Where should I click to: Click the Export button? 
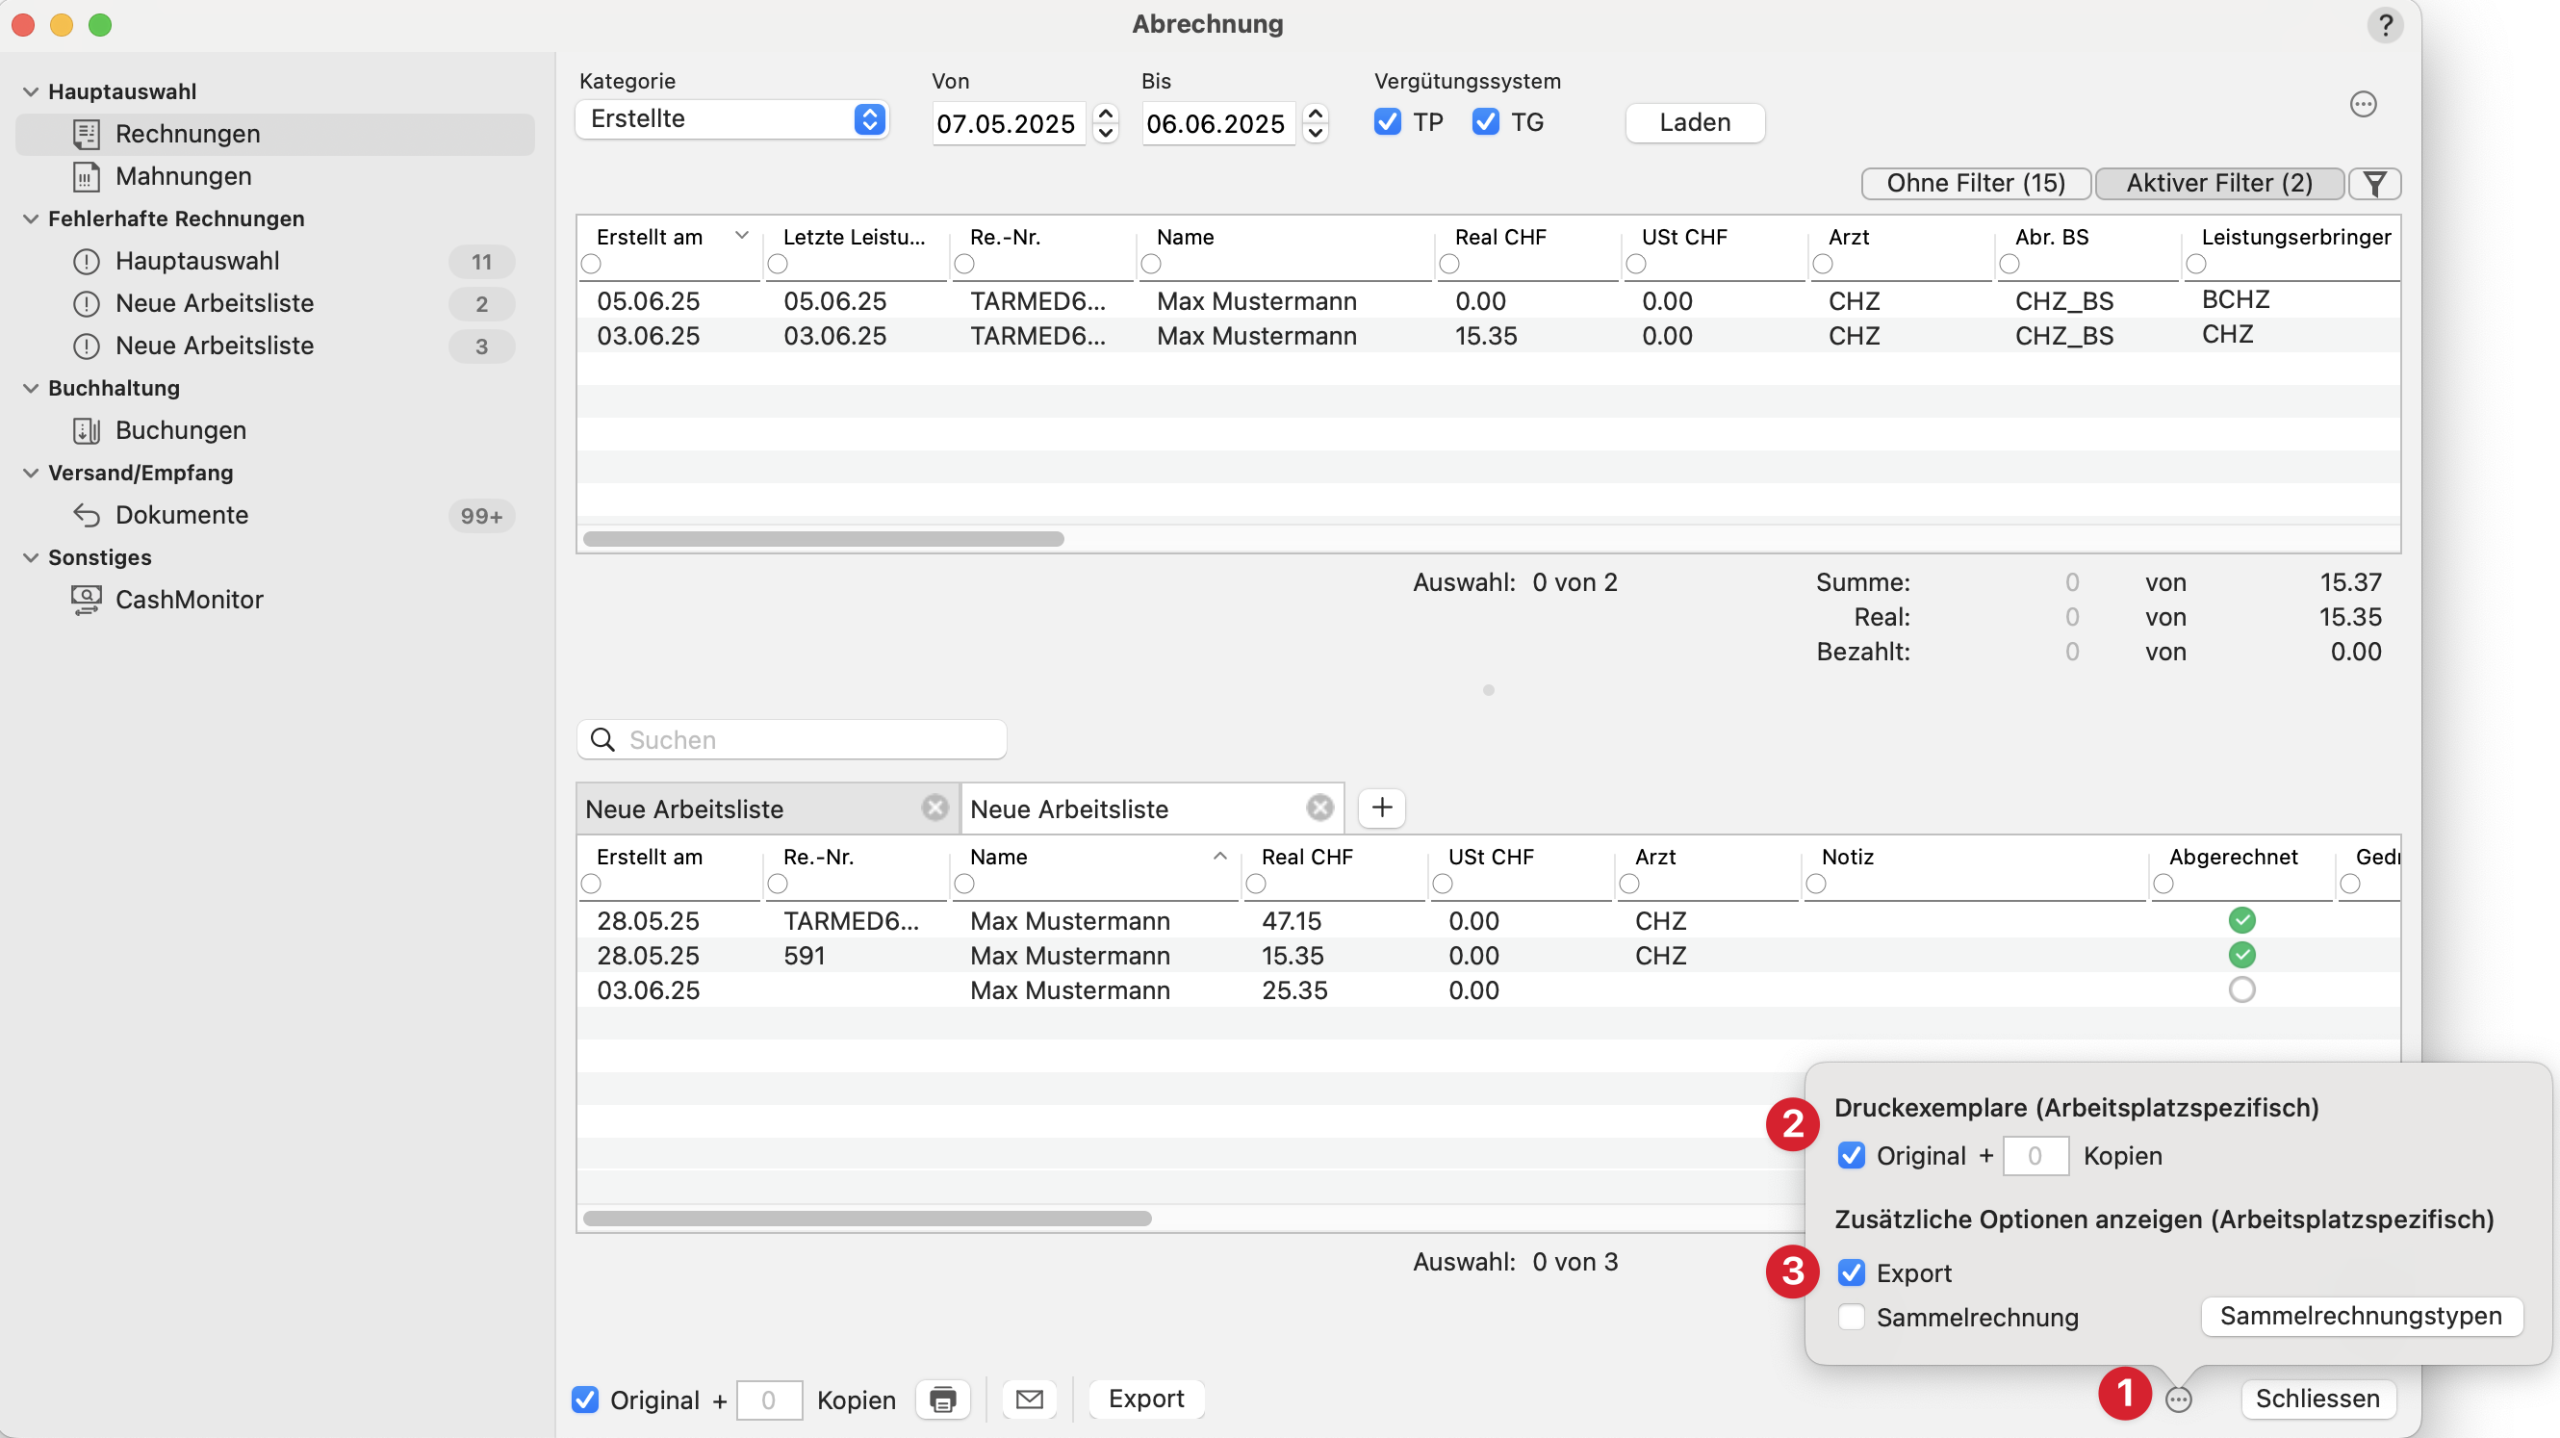point(1146,1399)
